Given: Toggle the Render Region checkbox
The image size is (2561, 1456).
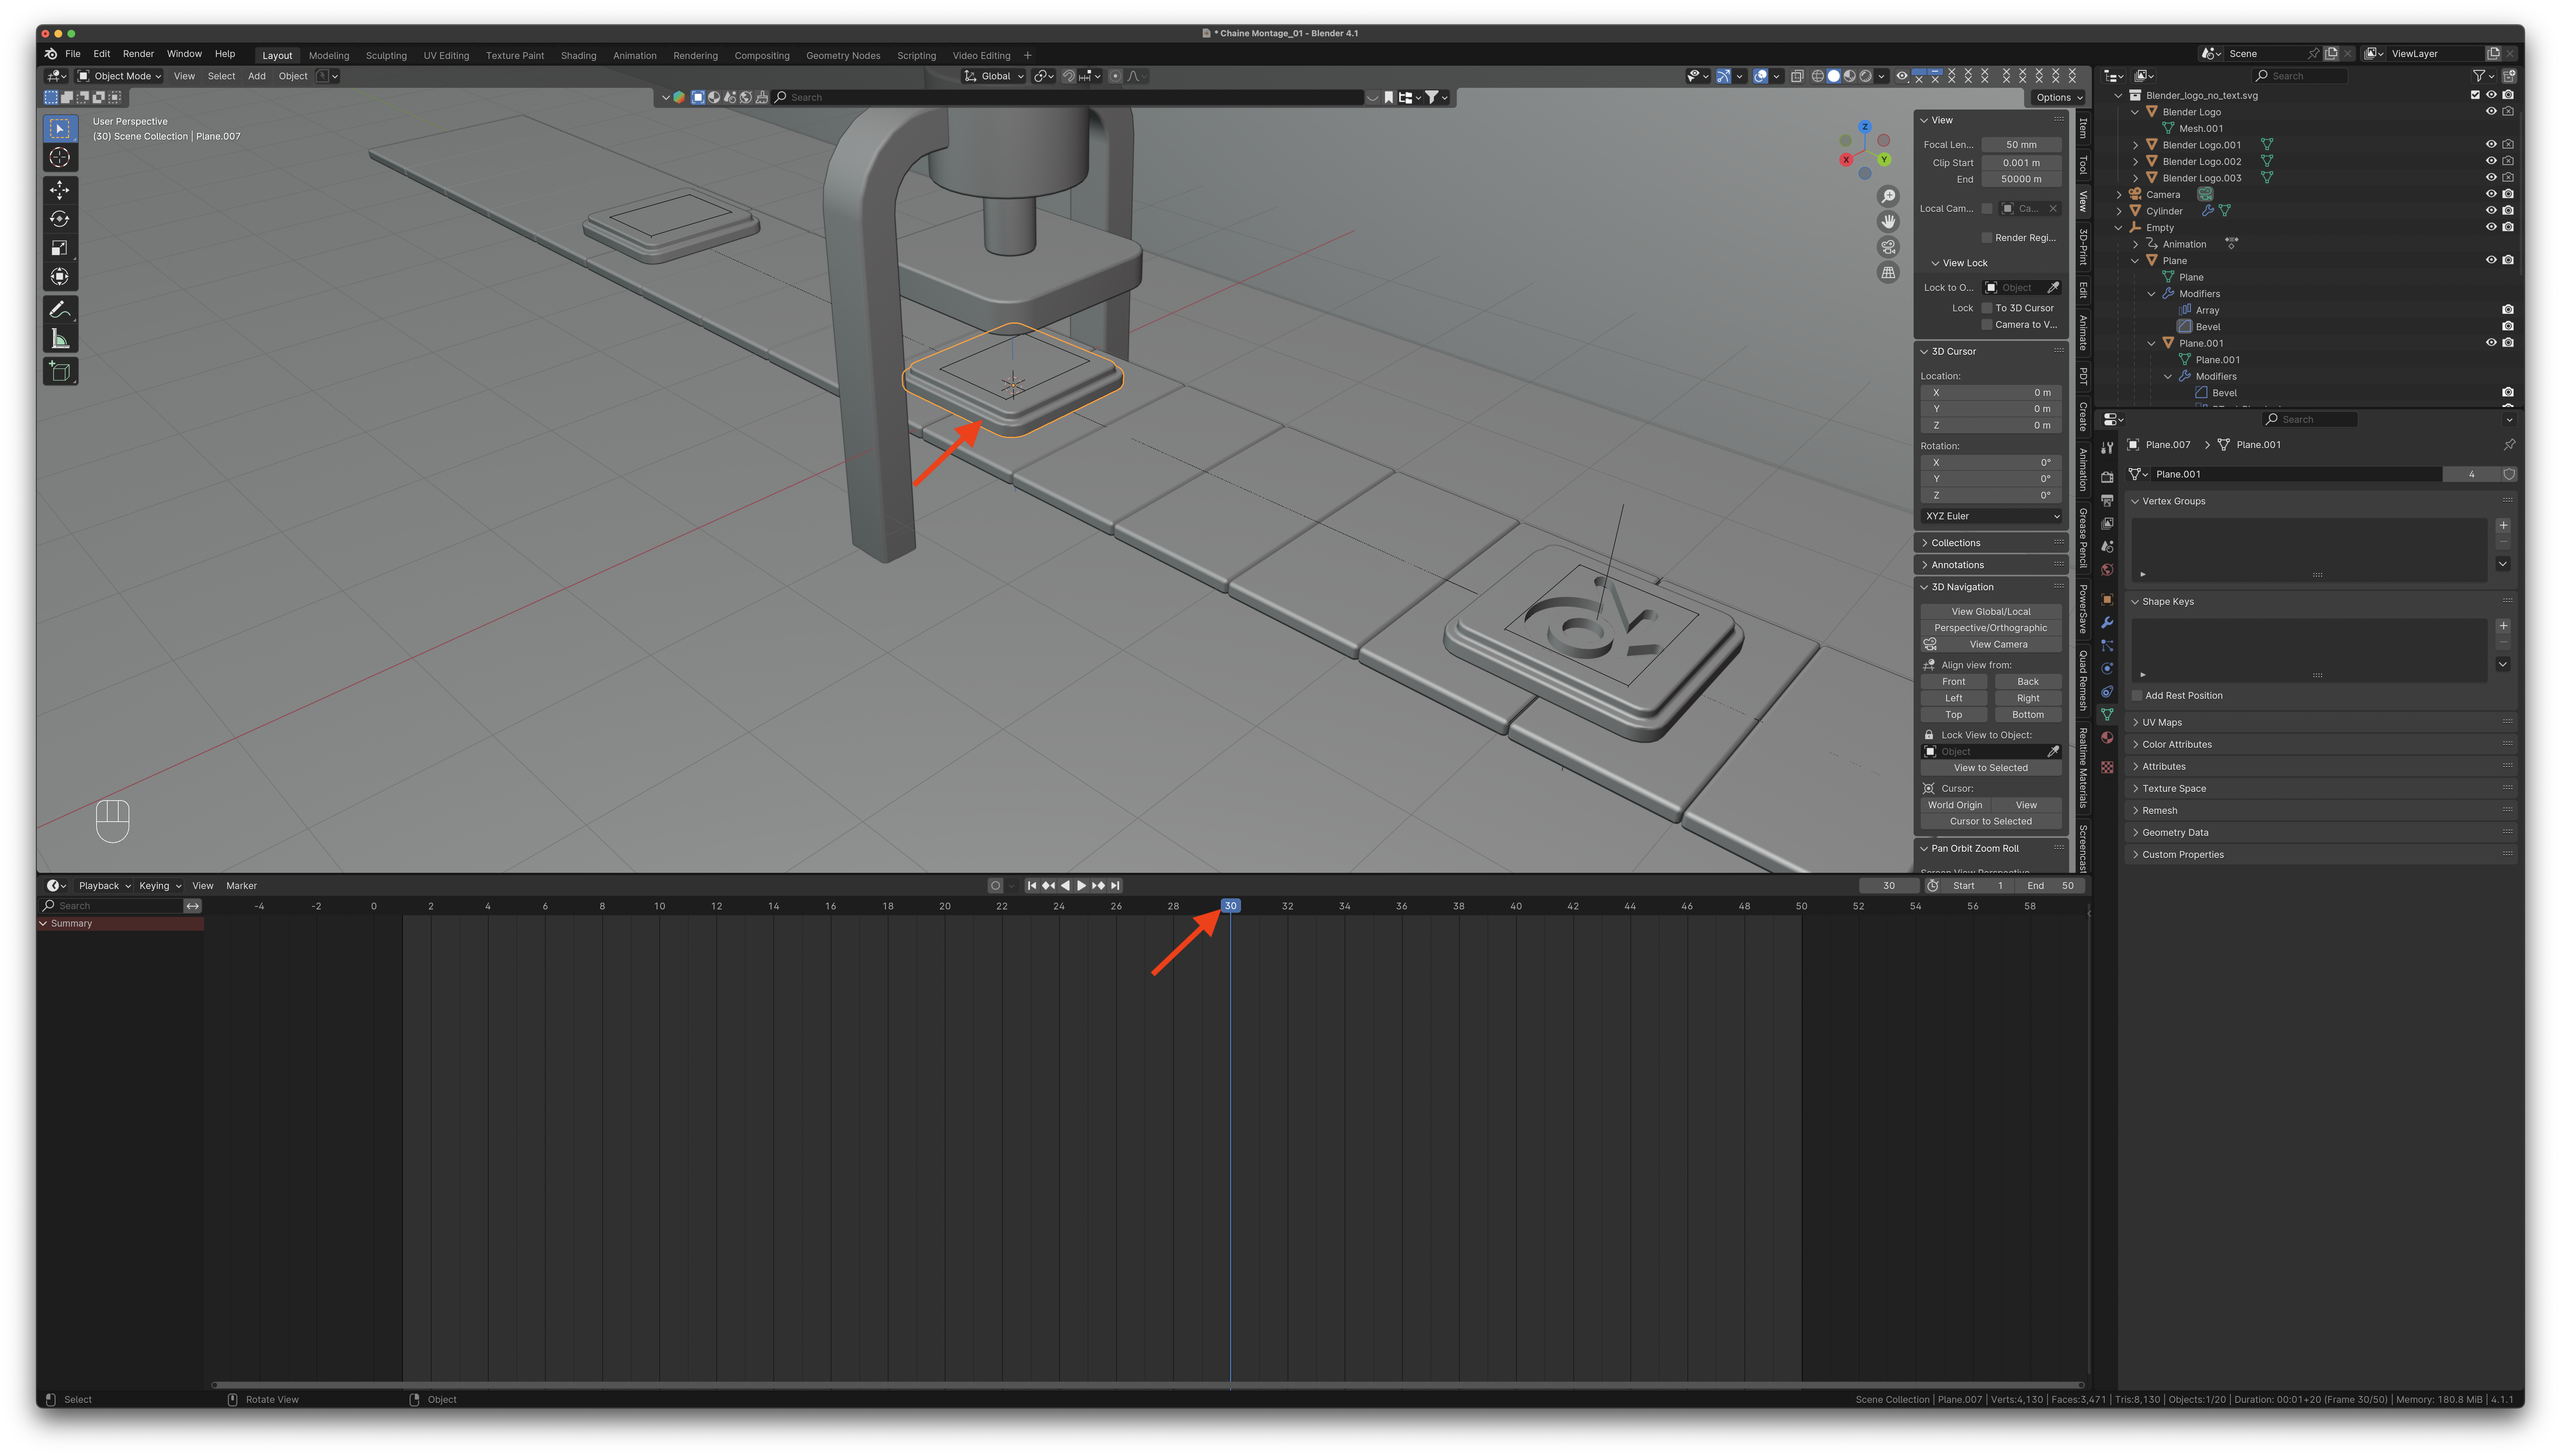Looking at the screenshot, I should coord(1987,238).
